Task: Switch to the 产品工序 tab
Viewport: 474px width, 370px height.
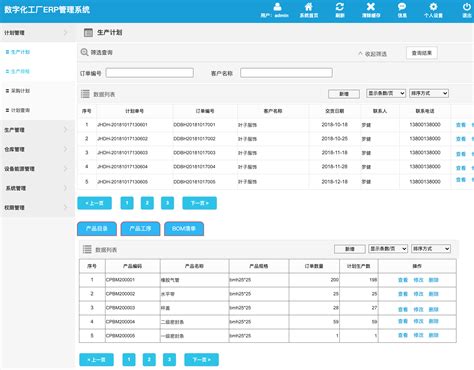Action: pyautogui.click(x=140, y=229)
